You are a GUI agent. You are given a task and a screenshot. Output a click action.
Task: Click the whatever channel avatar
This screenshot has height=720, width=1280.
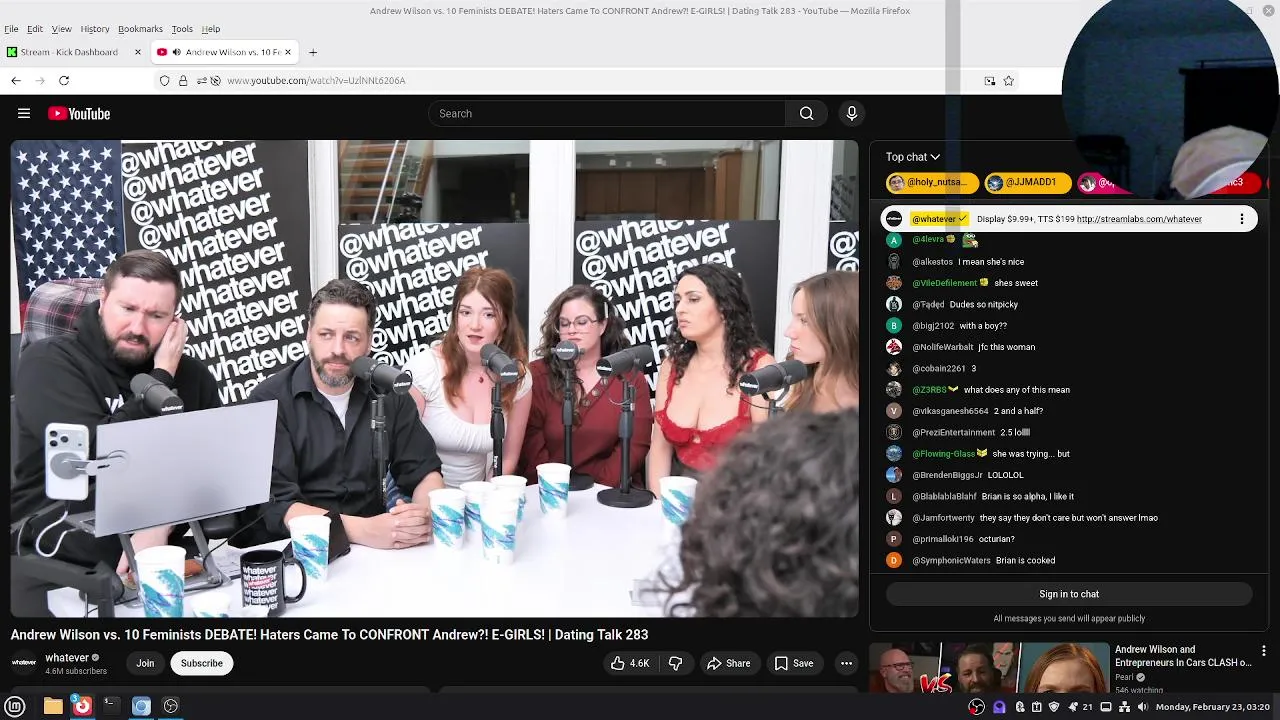click(x=24, y=663)
